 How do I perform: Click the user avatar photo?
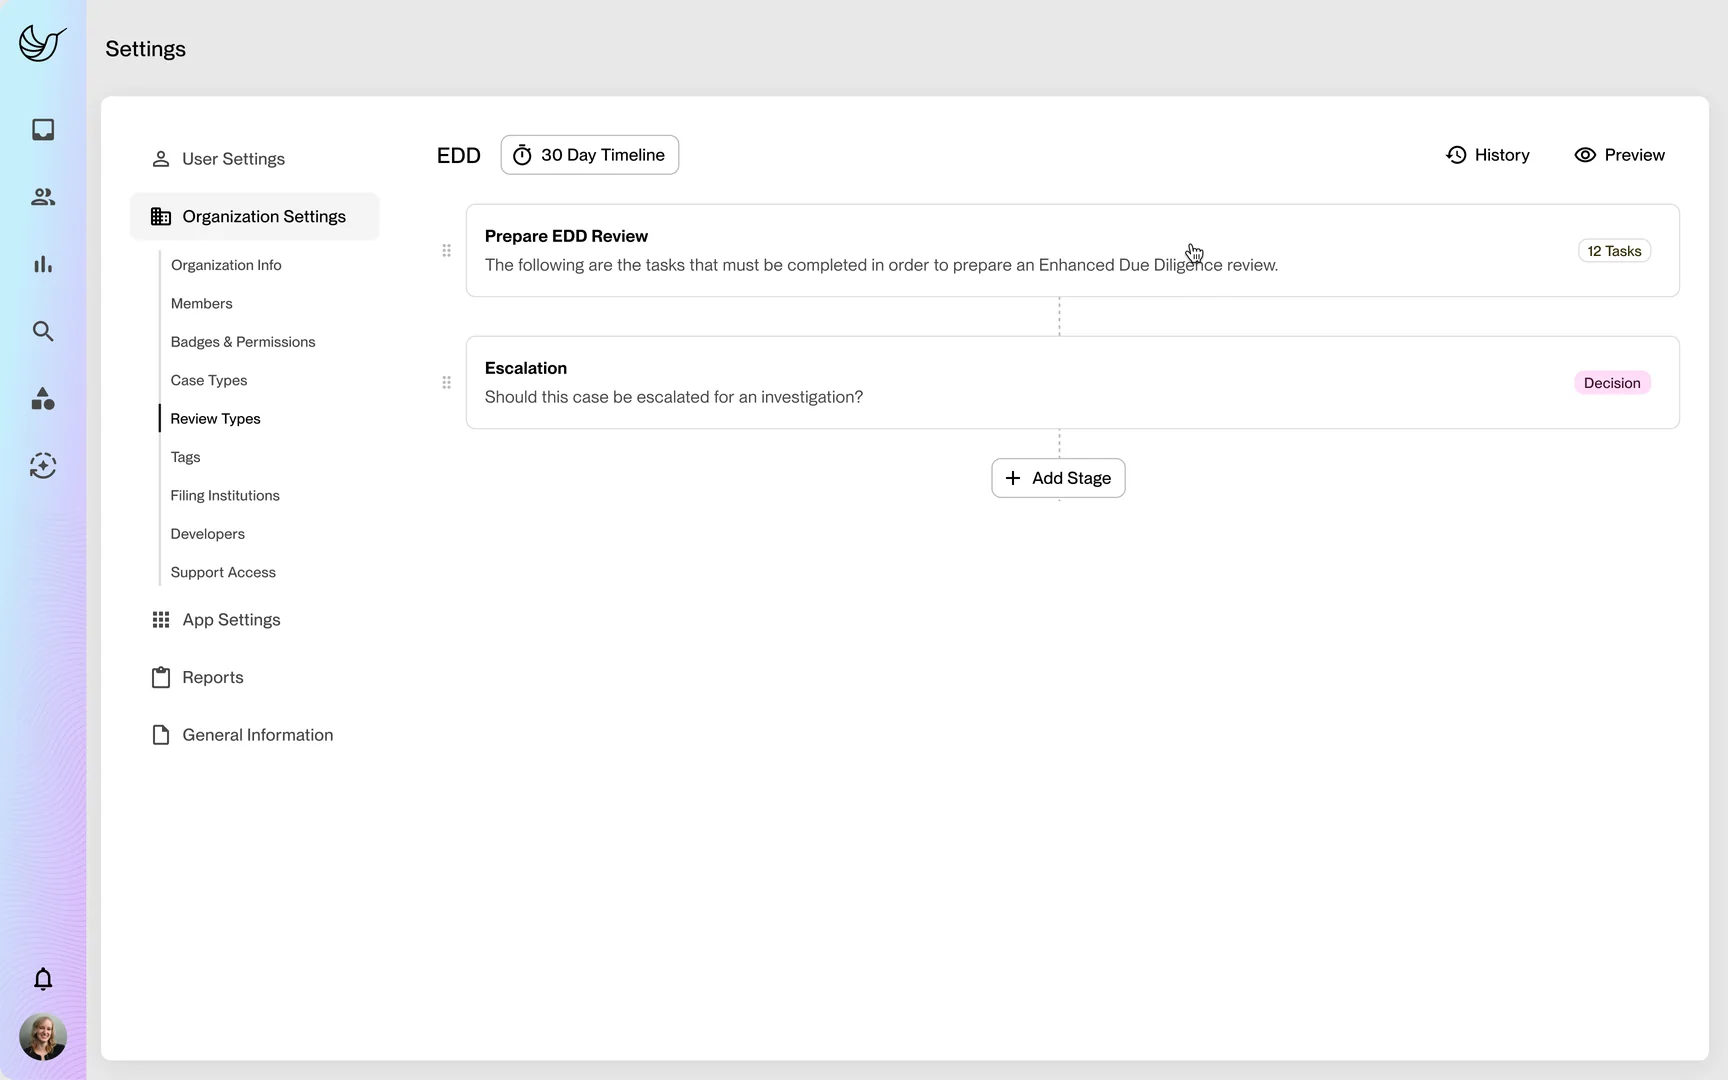coord(43,1037)
